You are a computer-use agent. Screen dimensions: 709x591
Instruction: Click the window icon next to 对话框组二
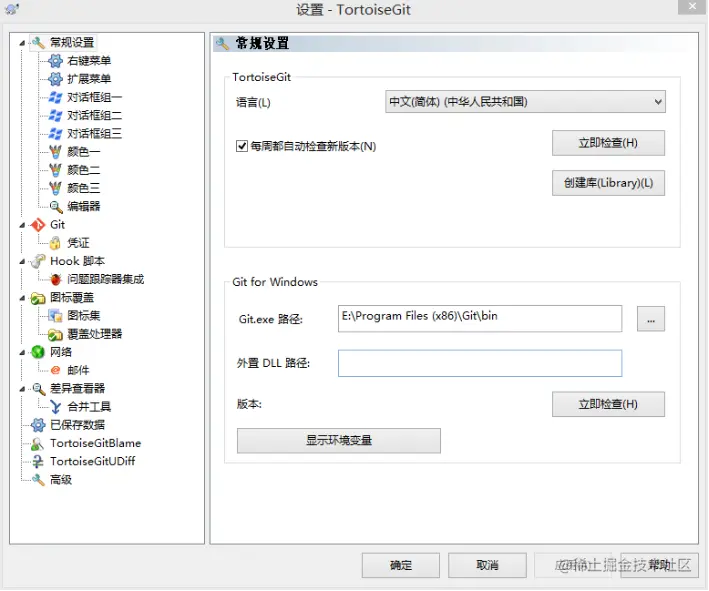55,115
